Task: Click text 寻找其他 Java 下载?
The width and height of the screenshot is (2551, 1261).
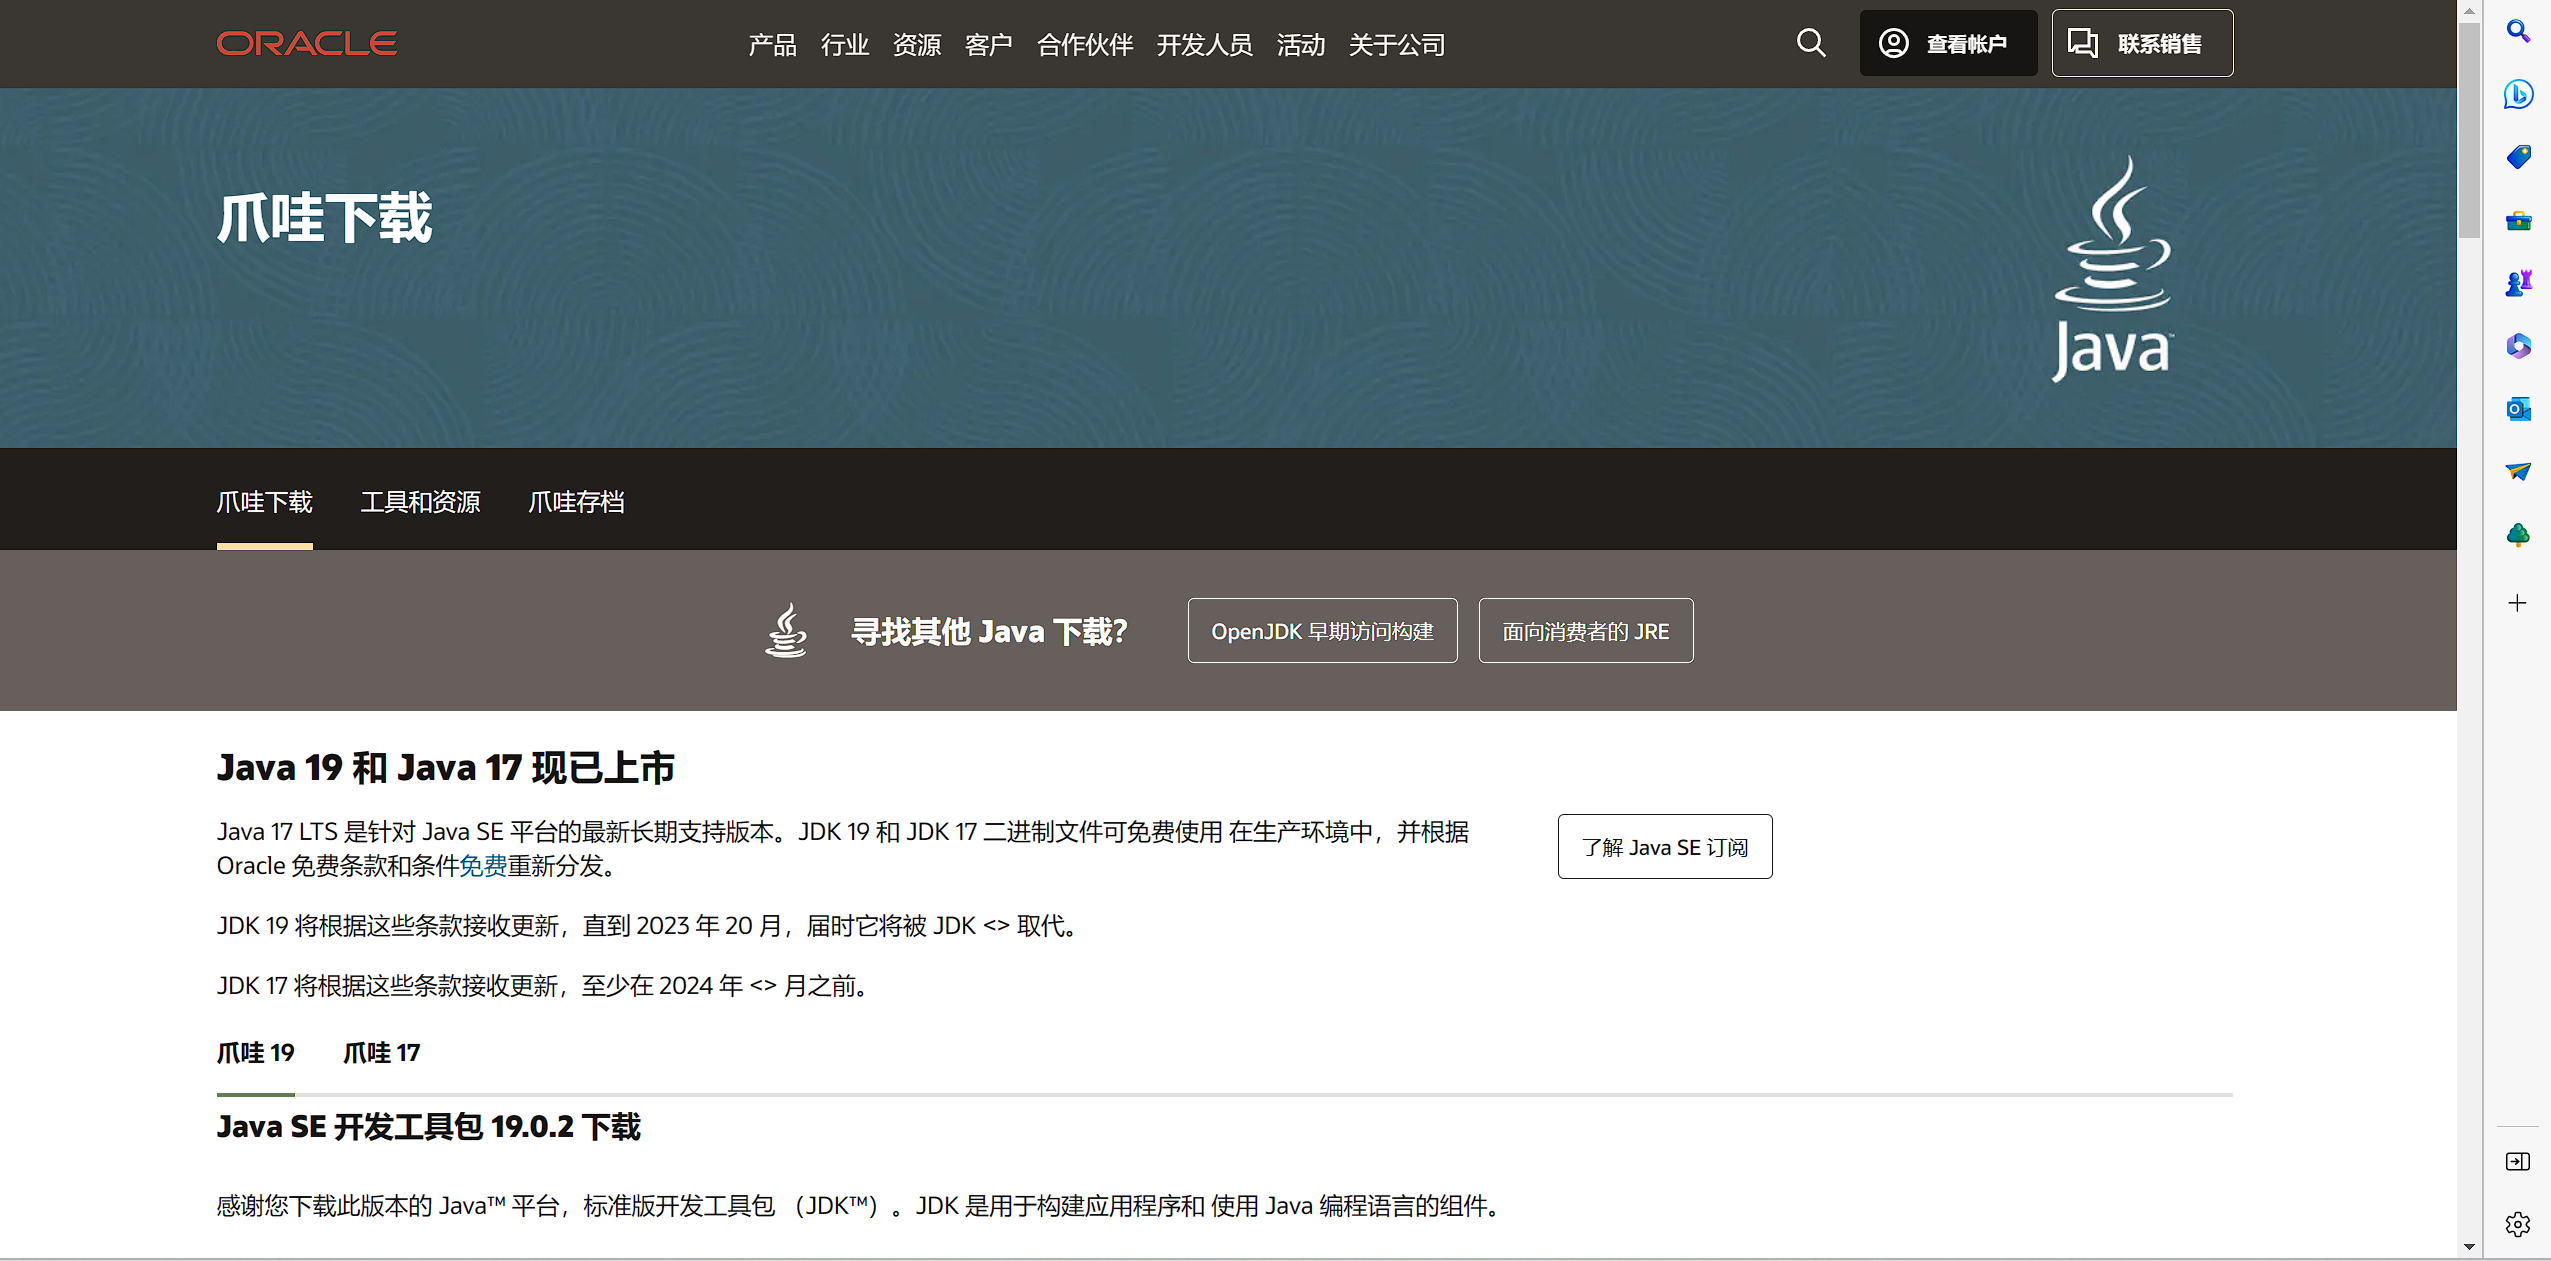Action: point(990,631)
